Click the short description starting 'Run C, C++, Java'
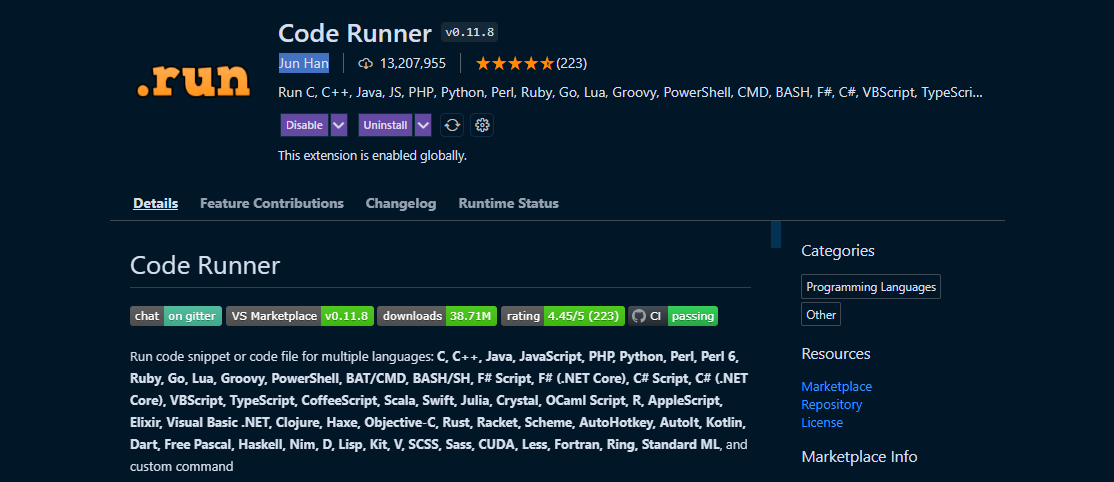Viewport: 1114px width, 482px height. 630,92
